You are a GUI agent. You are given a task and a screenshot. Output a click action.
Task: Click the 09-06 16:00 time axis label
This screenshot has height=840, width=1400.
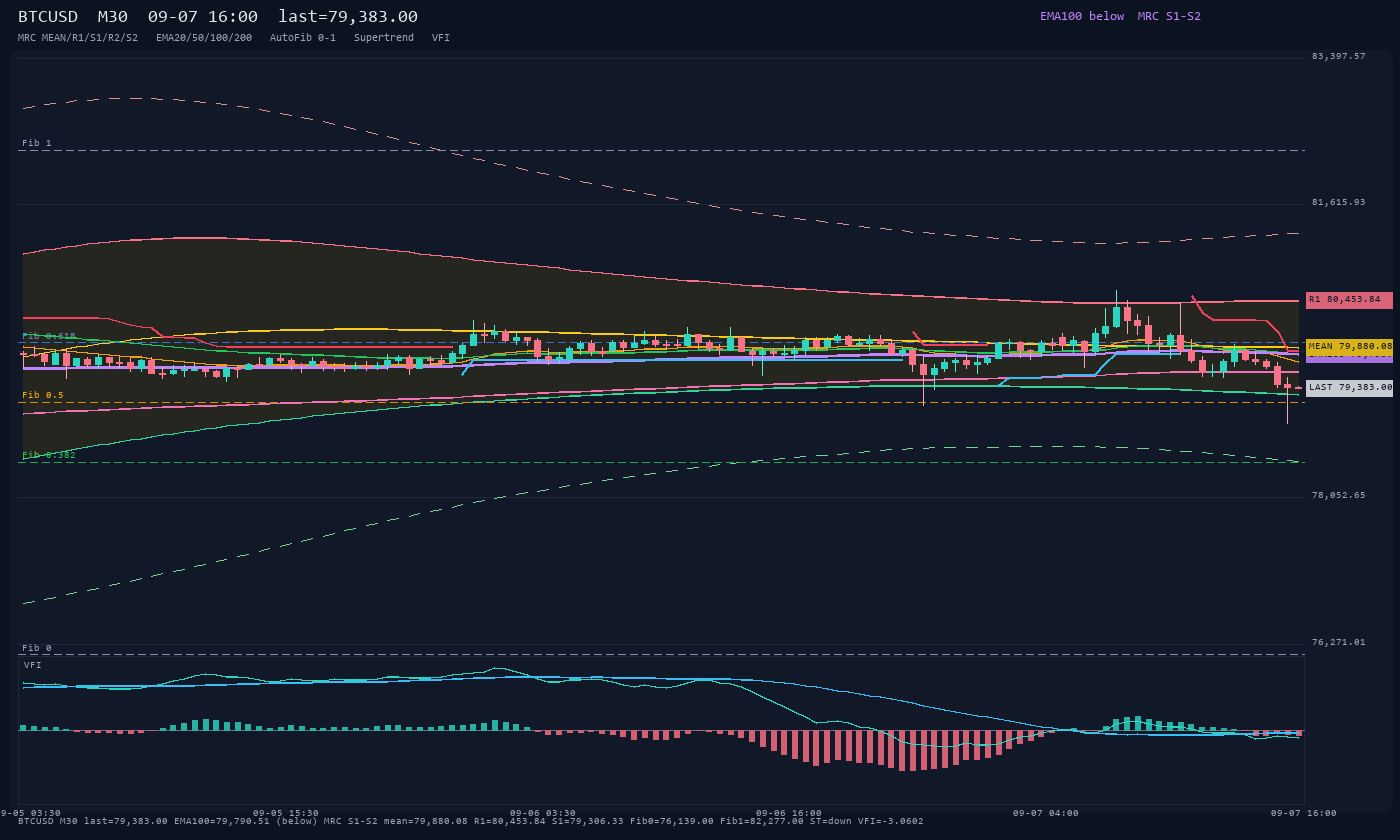pyautogui.click(x=789, y=813)
